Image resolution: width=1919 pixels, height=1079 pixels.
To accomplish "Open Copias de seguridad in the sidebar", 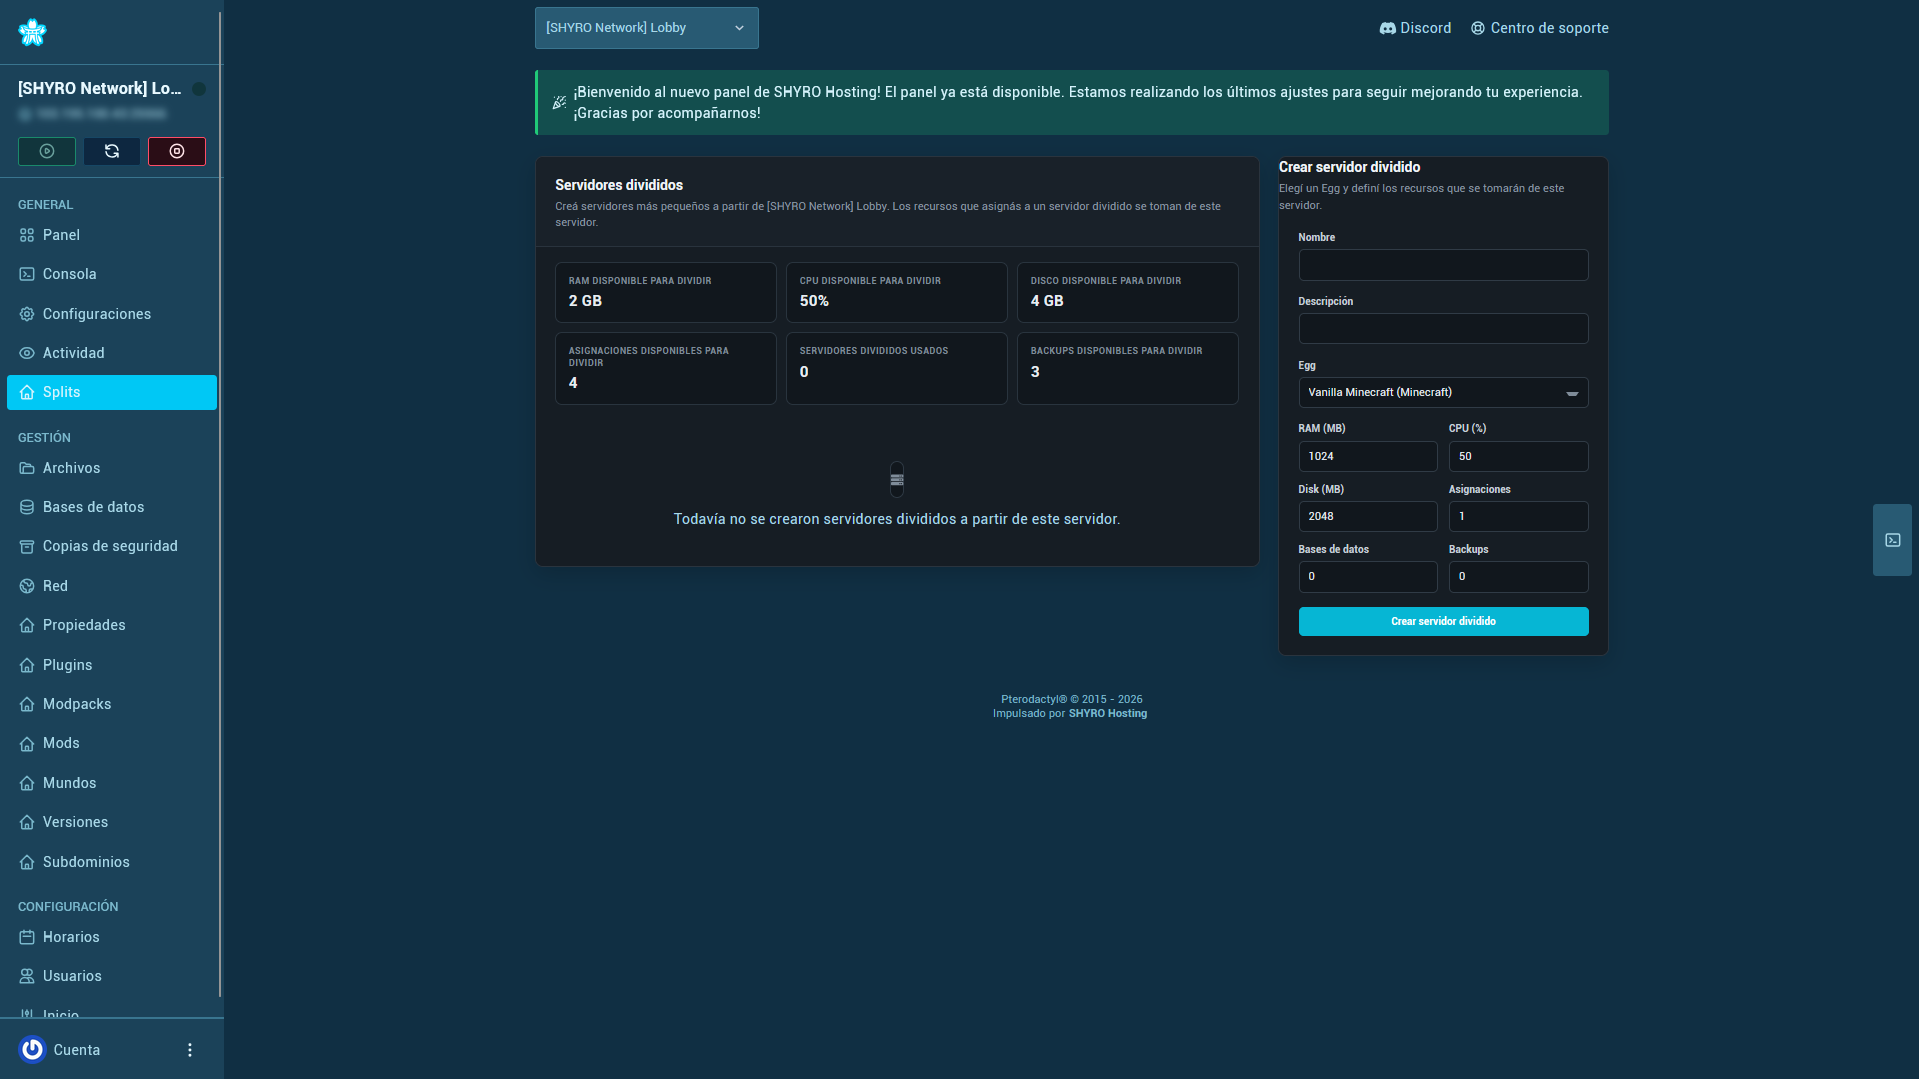I will tap(112, 546).
